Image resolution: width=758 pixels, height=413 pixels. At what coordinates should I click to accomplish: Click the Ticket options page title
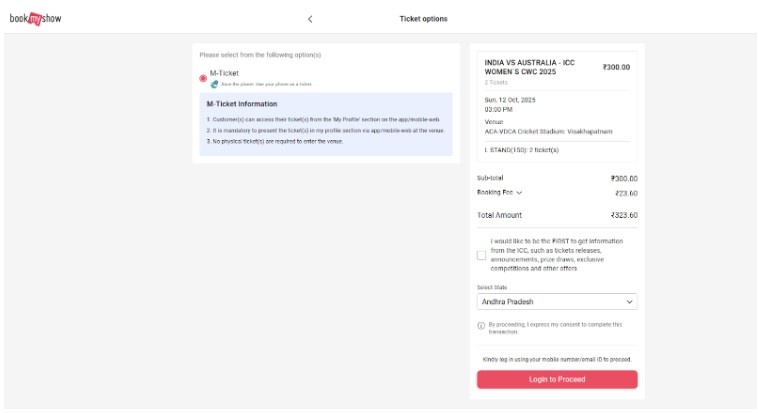[x=423, y=19]
